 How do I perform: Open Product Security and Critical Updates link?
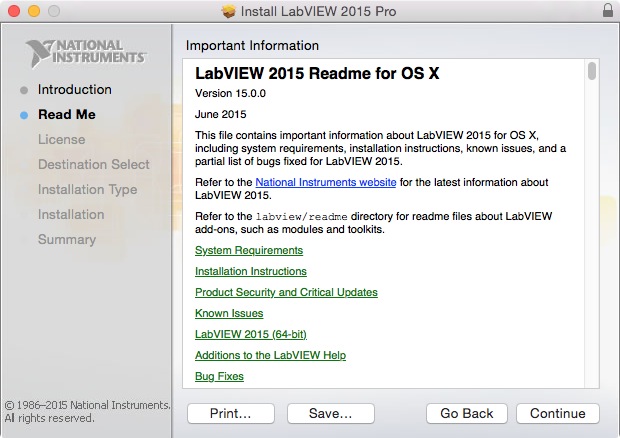(286, 292)
